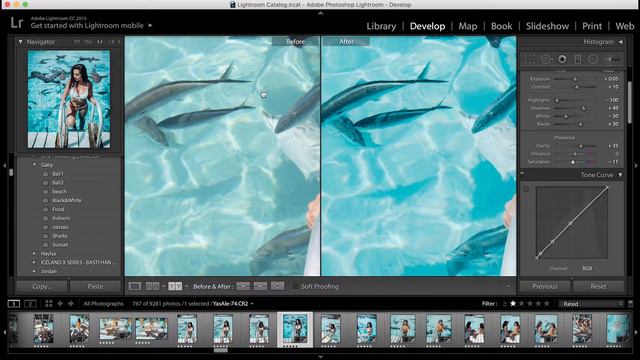Click the Lr identity plate logo

tap(17, 22)
